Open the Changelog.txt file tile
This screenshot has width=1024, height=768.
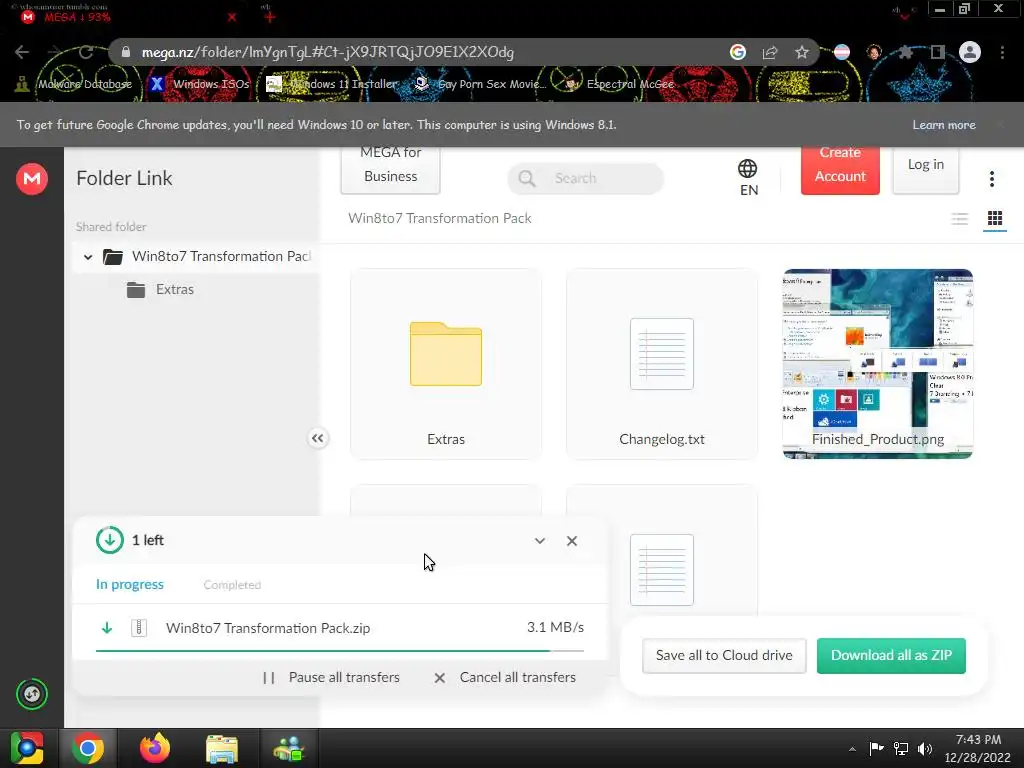tap(662, 364)
